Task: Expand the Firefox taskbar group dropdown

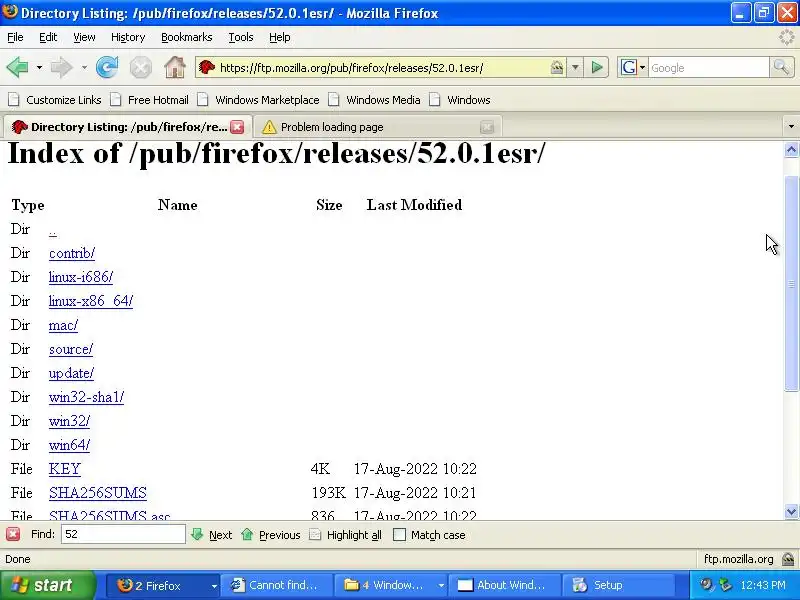Action: tap(214, 586)
